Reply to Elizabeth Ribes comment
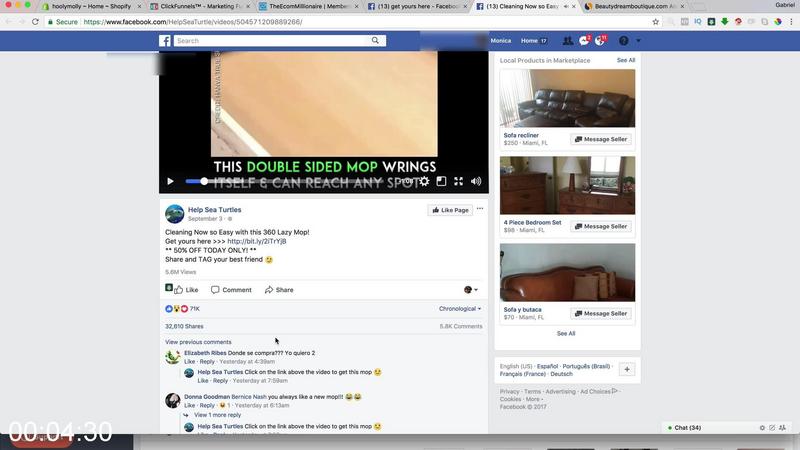 (207, 361)
